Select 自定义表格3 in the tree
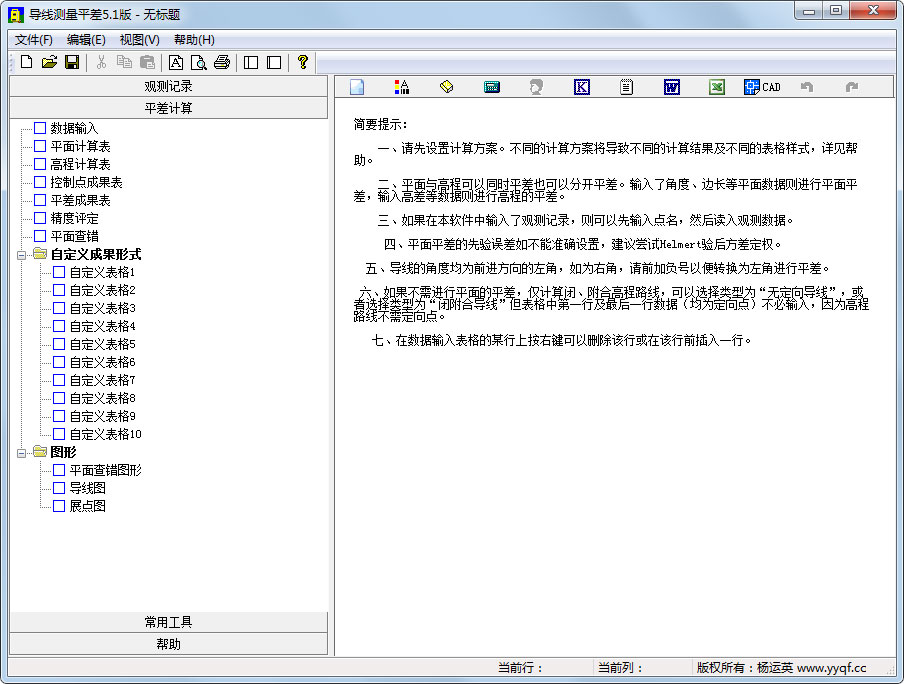The width and height of the screenshot is (904, 684). (x=103, y=308)
